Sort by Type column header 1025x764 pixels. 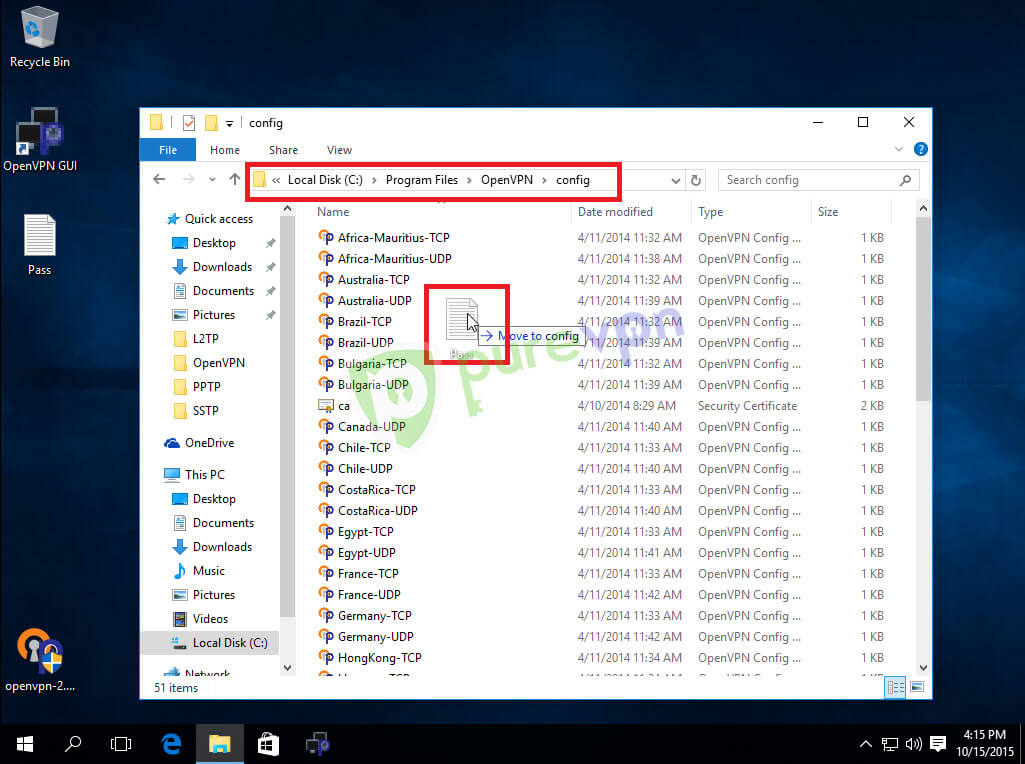coord(711,212)
